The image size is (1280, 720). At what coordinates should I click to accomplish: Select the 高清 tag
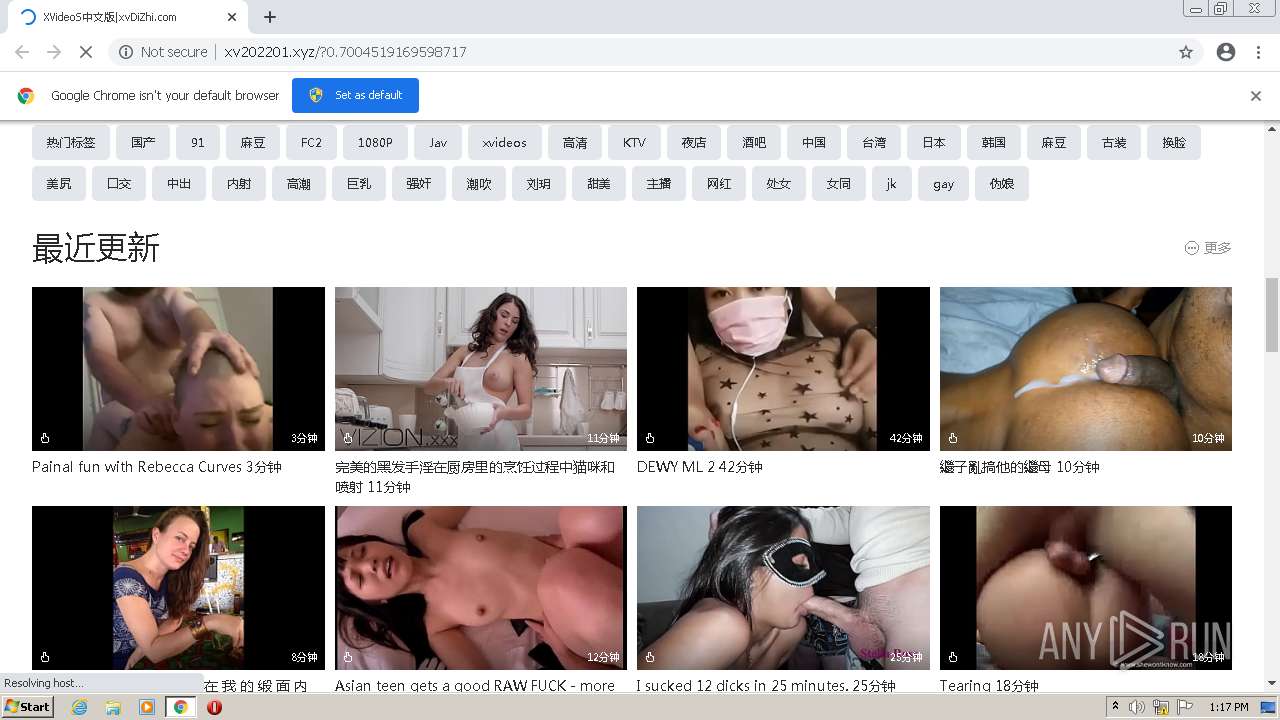(x=575, y=143)
